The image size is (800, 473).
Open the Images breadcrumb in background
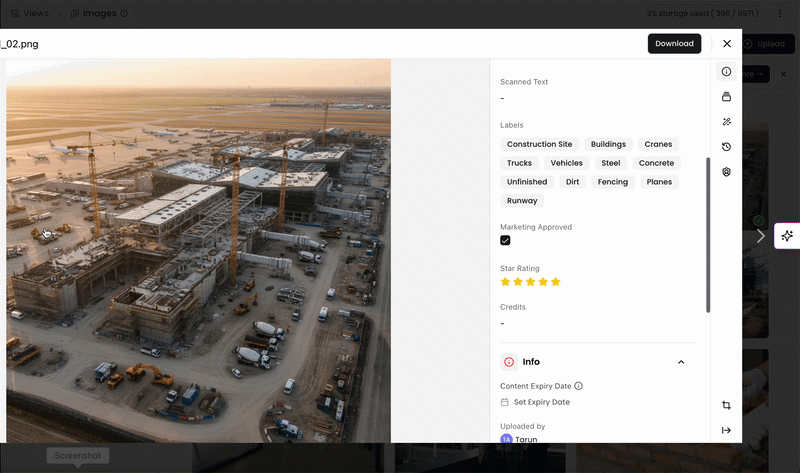[93, 13]
